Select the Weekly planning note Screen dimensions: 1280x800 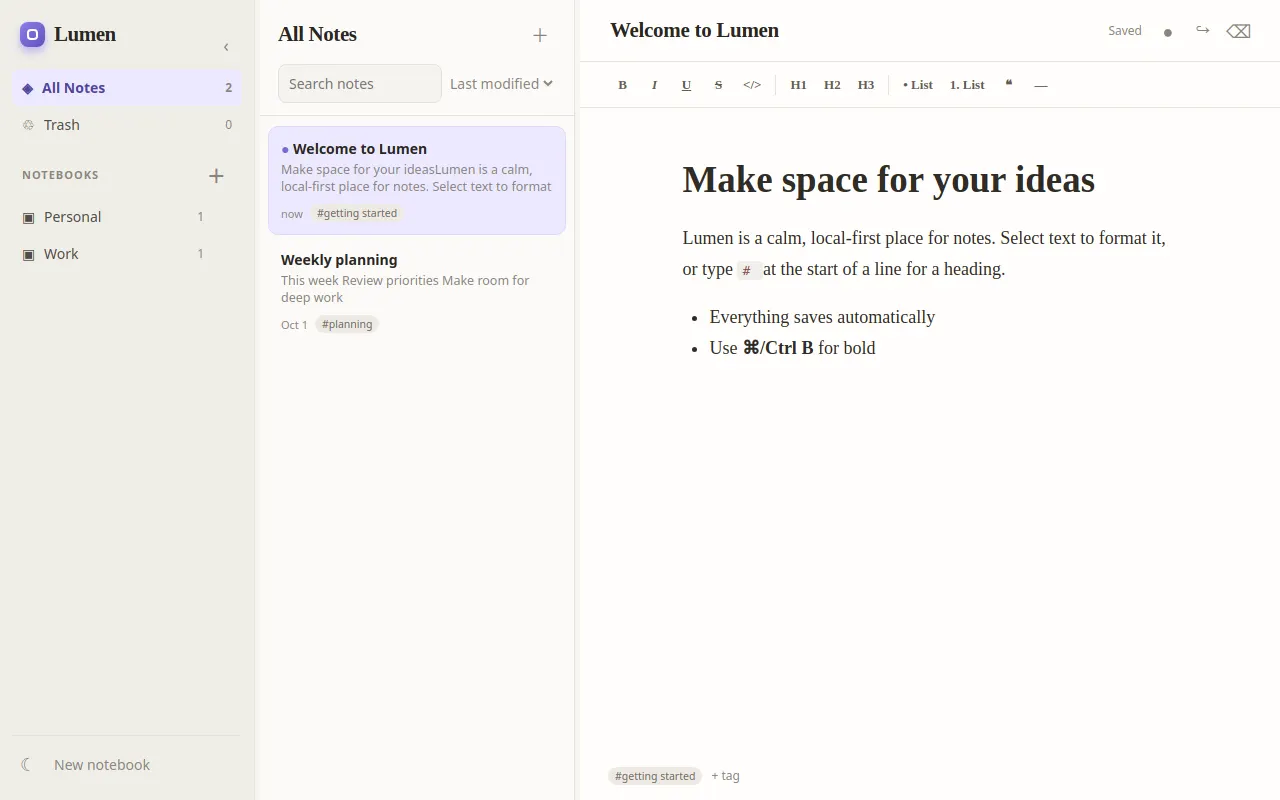(x=417, y=291)
